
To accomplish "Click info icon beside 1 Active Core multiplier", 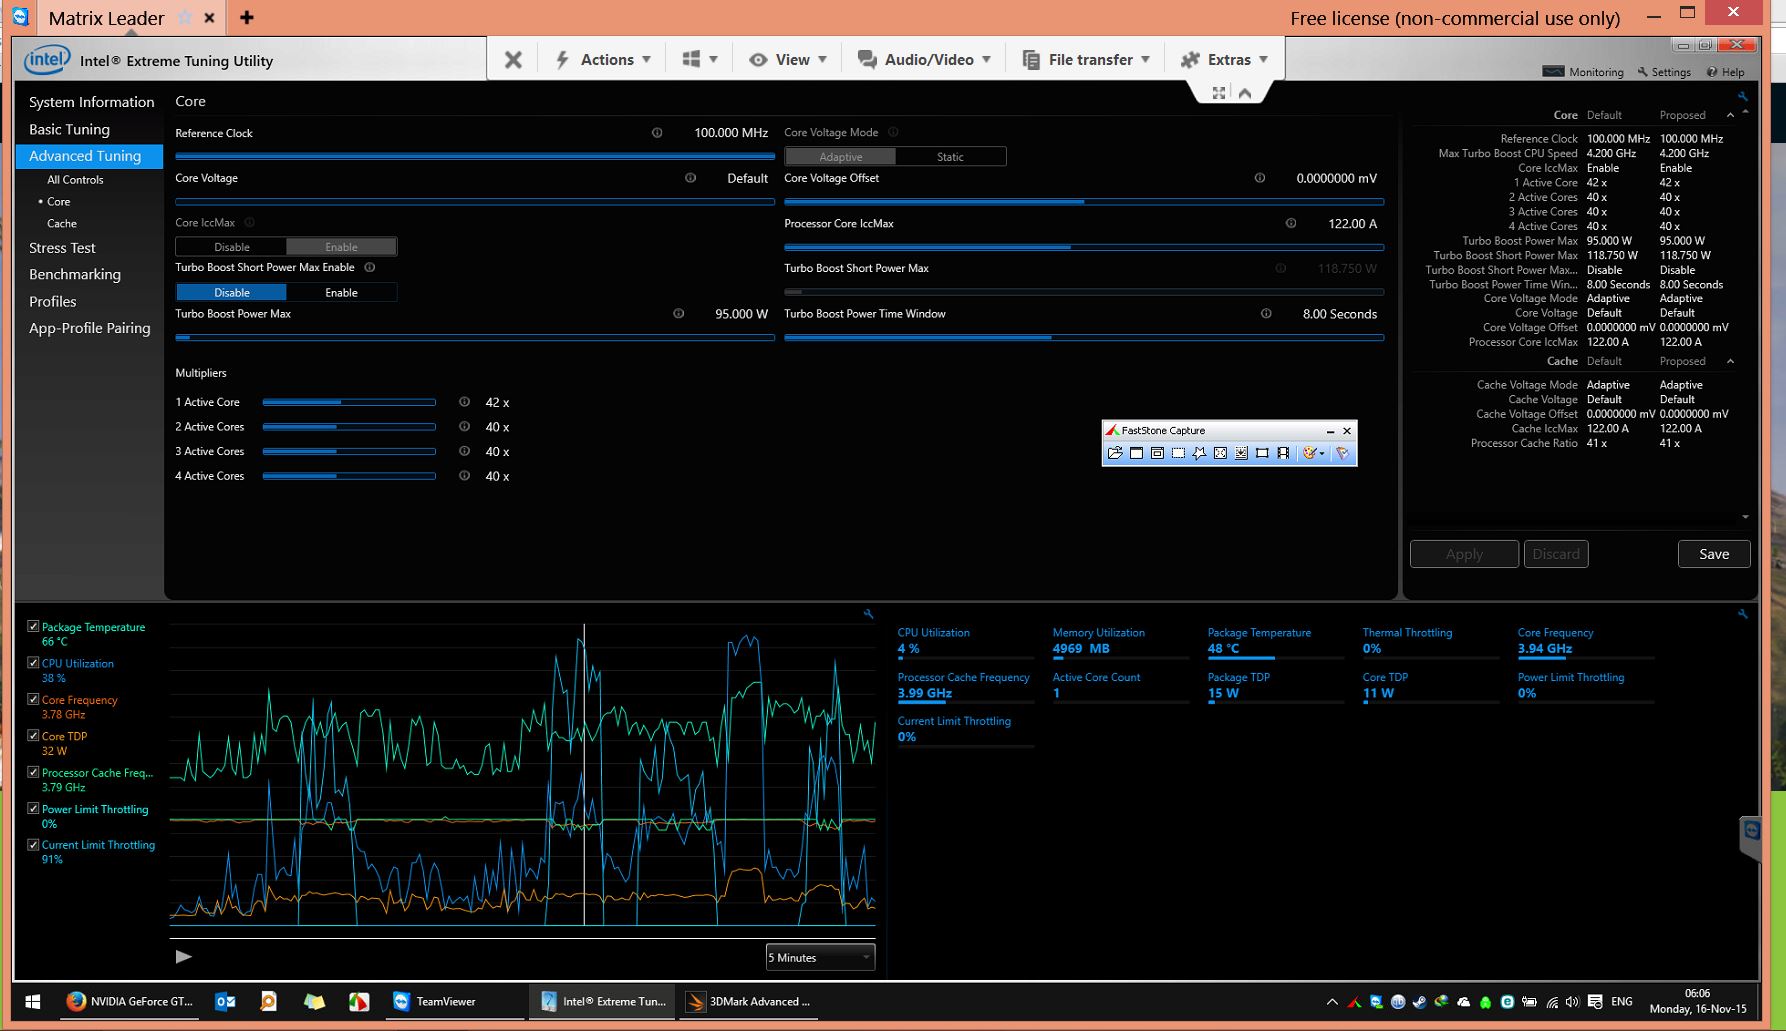I will (465, 402).
